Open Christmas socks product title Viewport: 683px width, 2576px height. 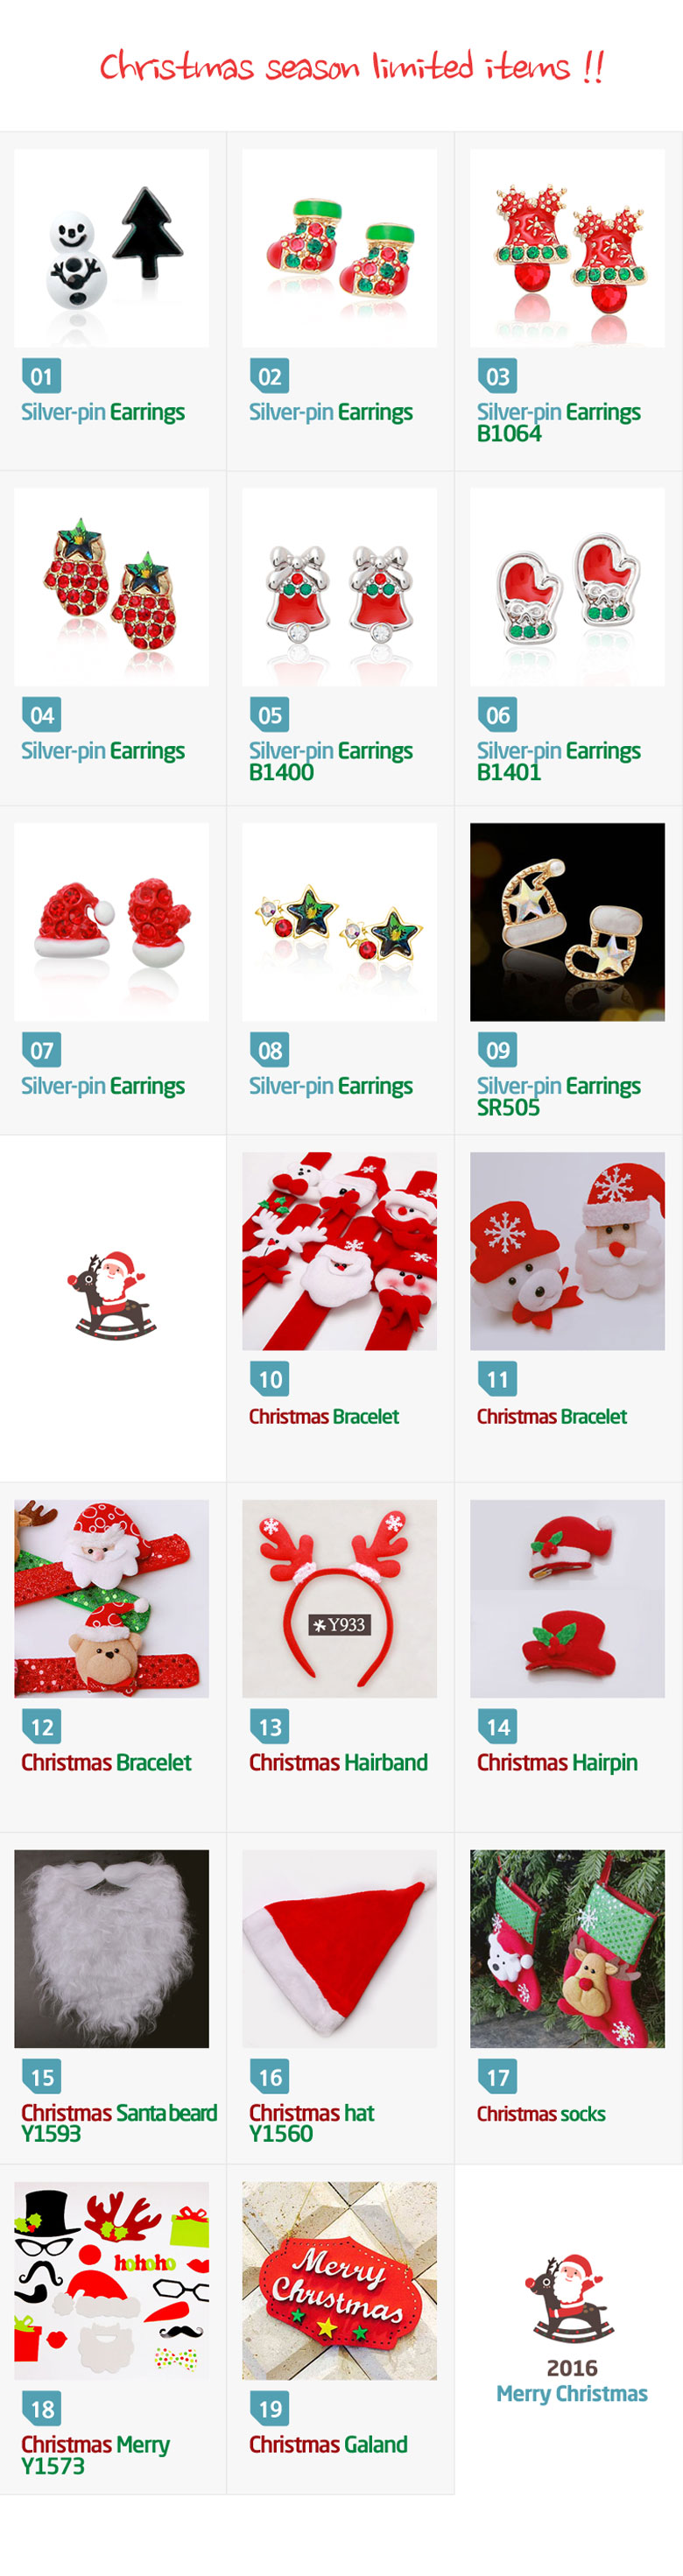click(540, 2113)
